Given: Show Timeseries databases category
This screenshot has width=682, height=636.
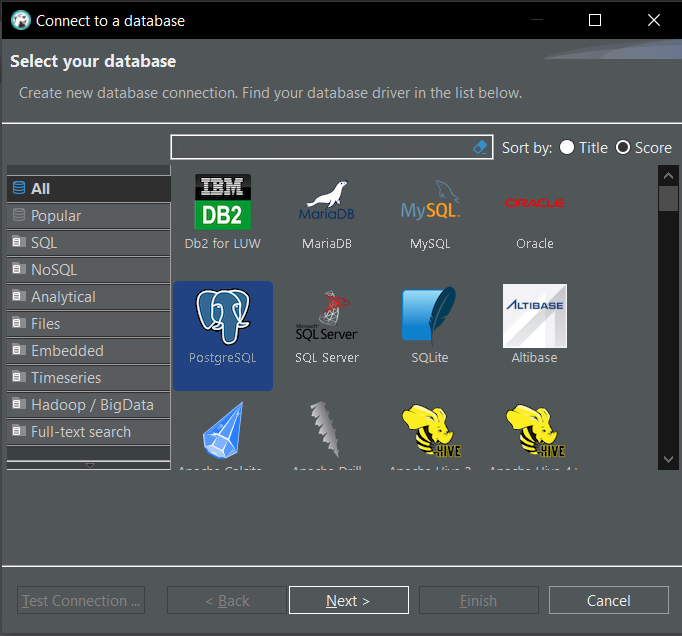Looking at the screenshot, I should (89, 377).
